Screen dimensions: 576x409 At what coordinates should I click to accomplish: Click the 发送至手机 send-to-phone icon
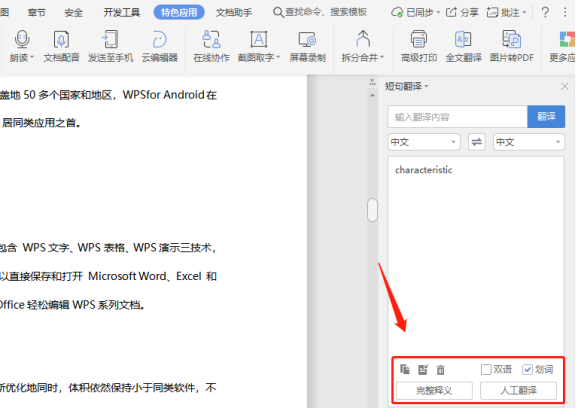(110, 39)
